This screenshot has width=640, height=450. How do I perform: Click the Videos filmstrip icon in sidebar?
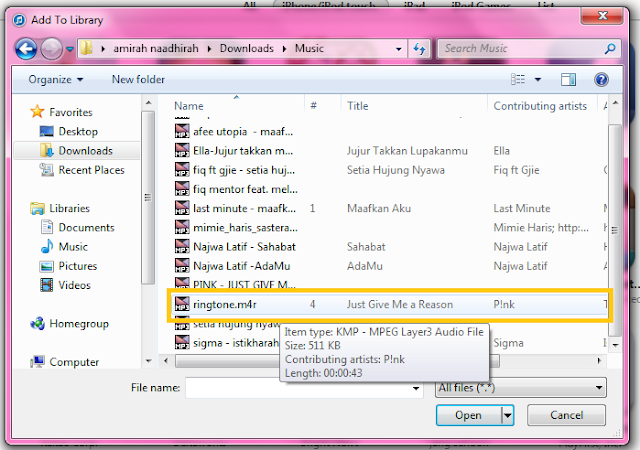pos(47,285)
